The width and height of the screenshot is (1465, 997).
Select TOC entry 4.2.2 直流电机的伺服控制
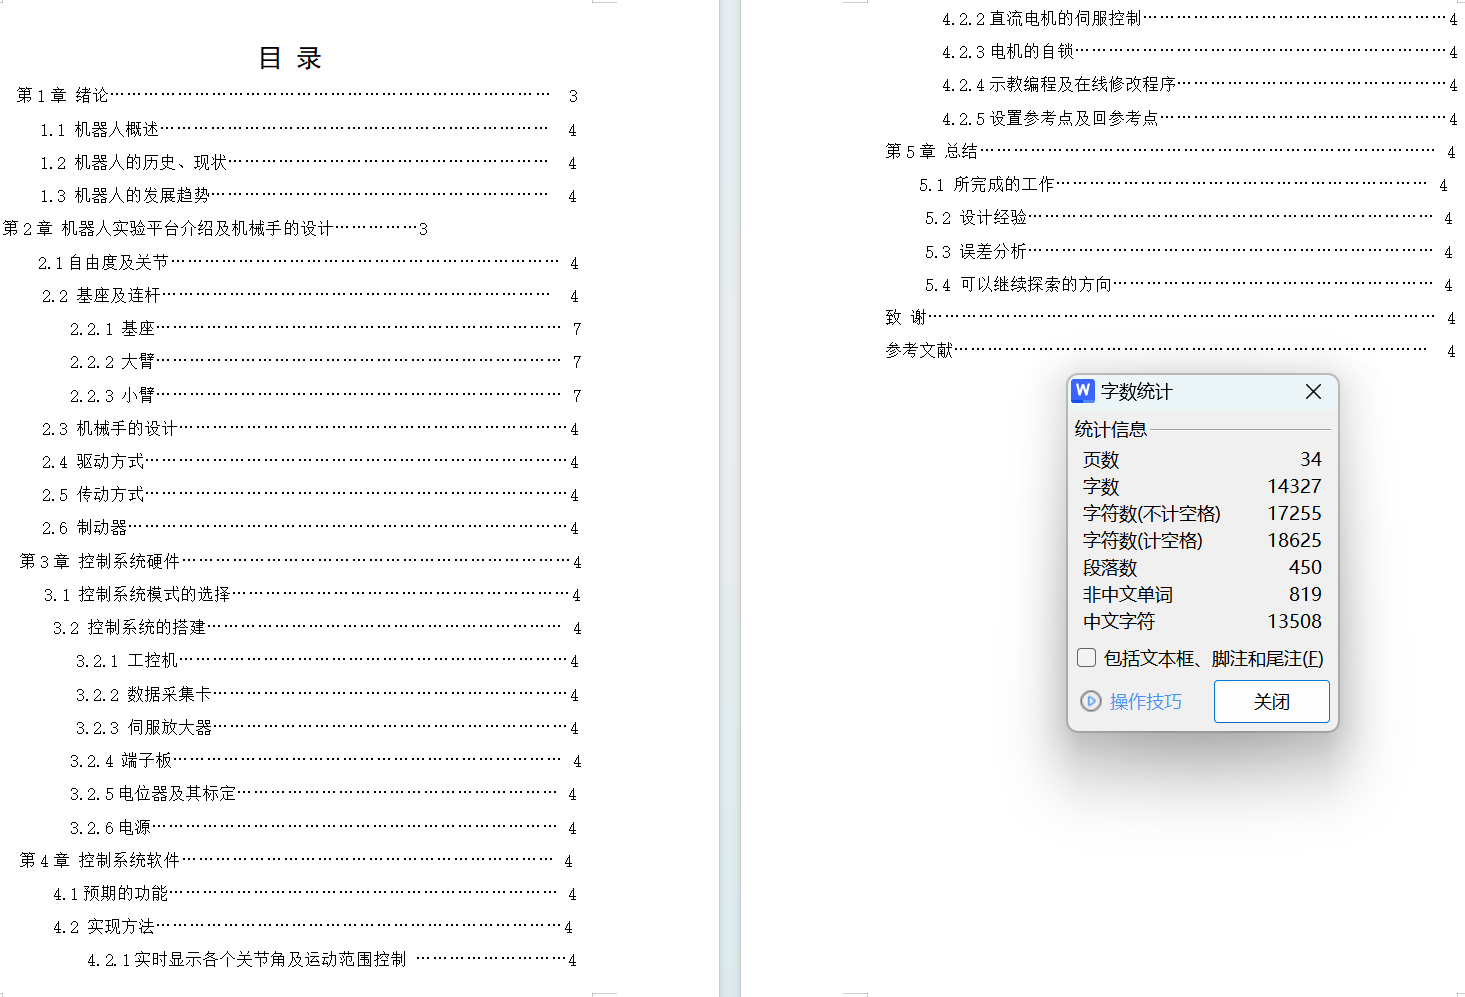coord(1200,19)
